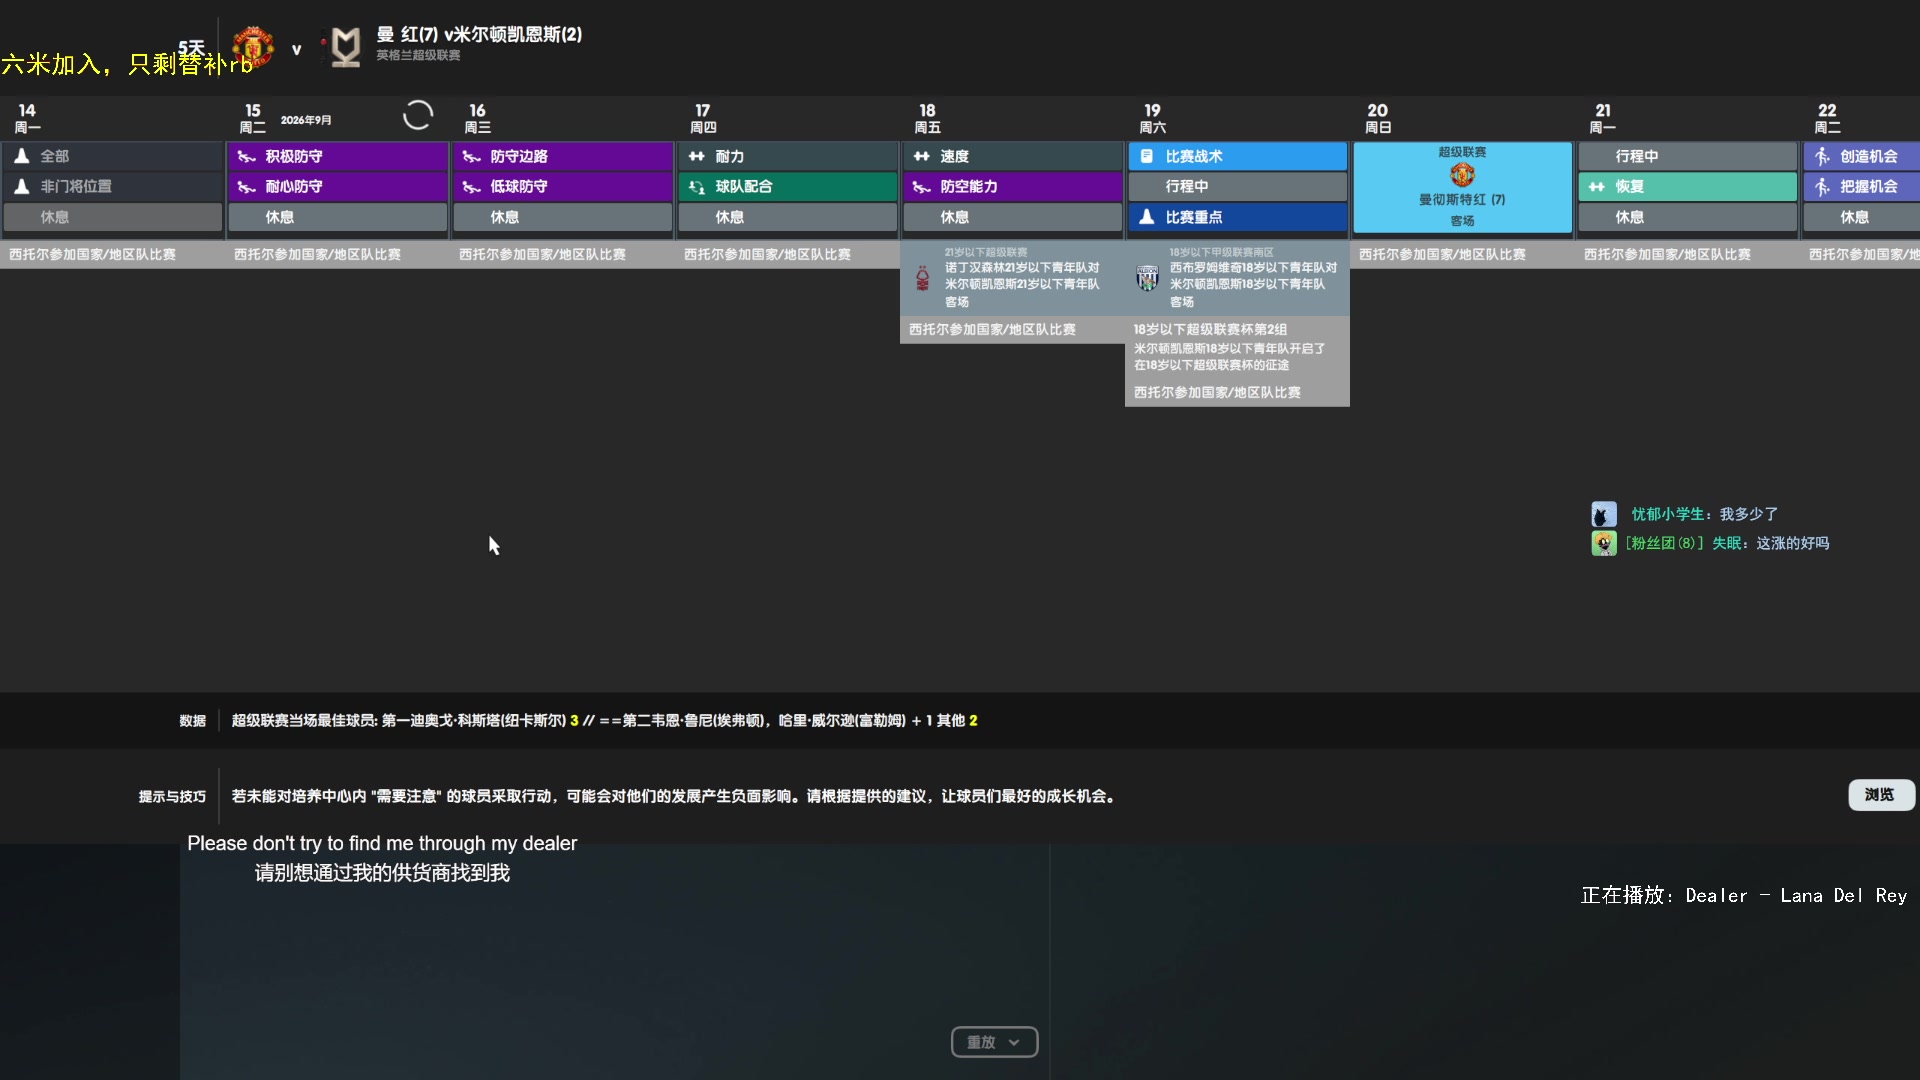The image size is (1920, 1080).
Task: Open the 超级联赛 match at 曼彻斯特红 on Sunday 20
Action: (1462, 187)
